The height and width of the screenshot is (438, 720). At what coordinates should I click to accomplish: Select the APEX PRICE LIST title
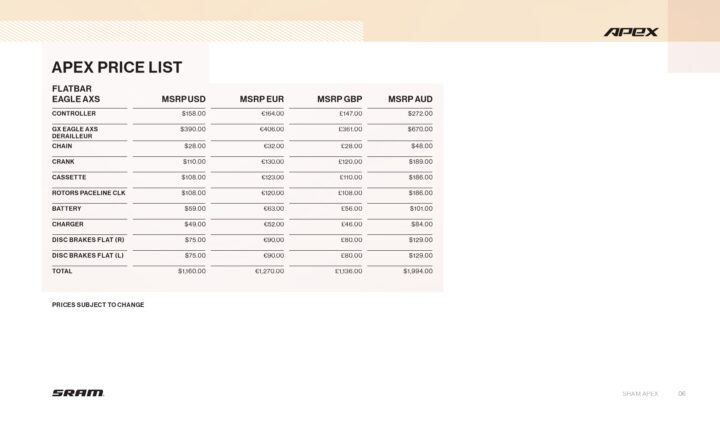pyautogui.click(x=116, y=68)
